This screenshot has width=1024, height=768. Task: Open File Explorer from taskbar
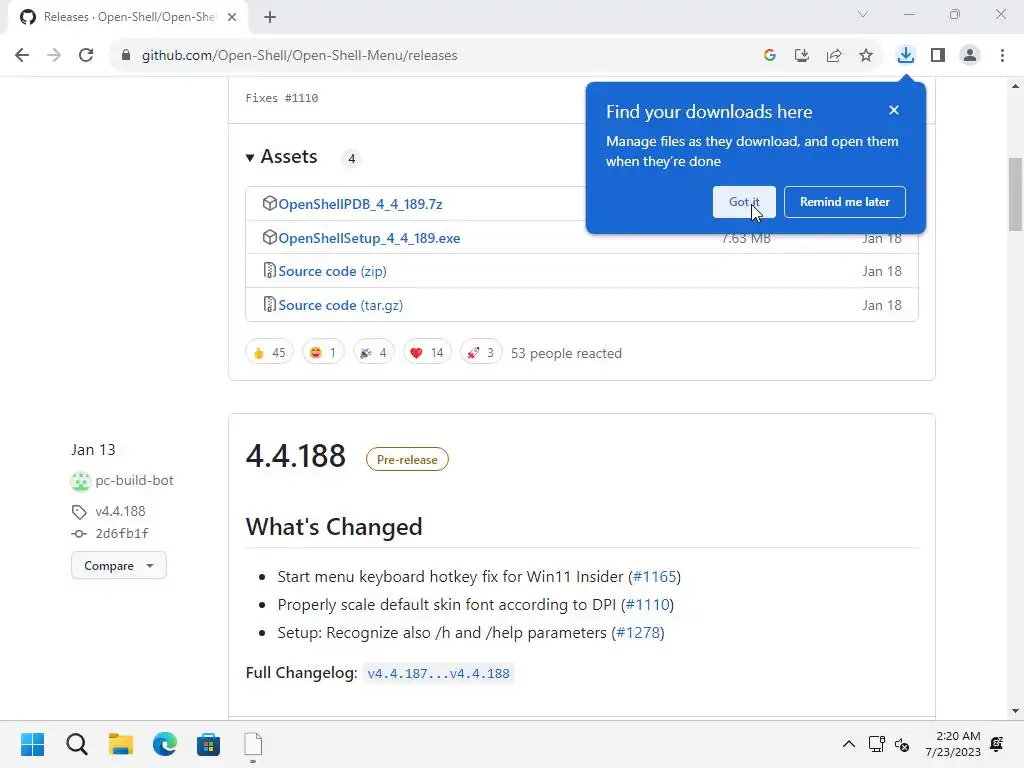(121, 744)
